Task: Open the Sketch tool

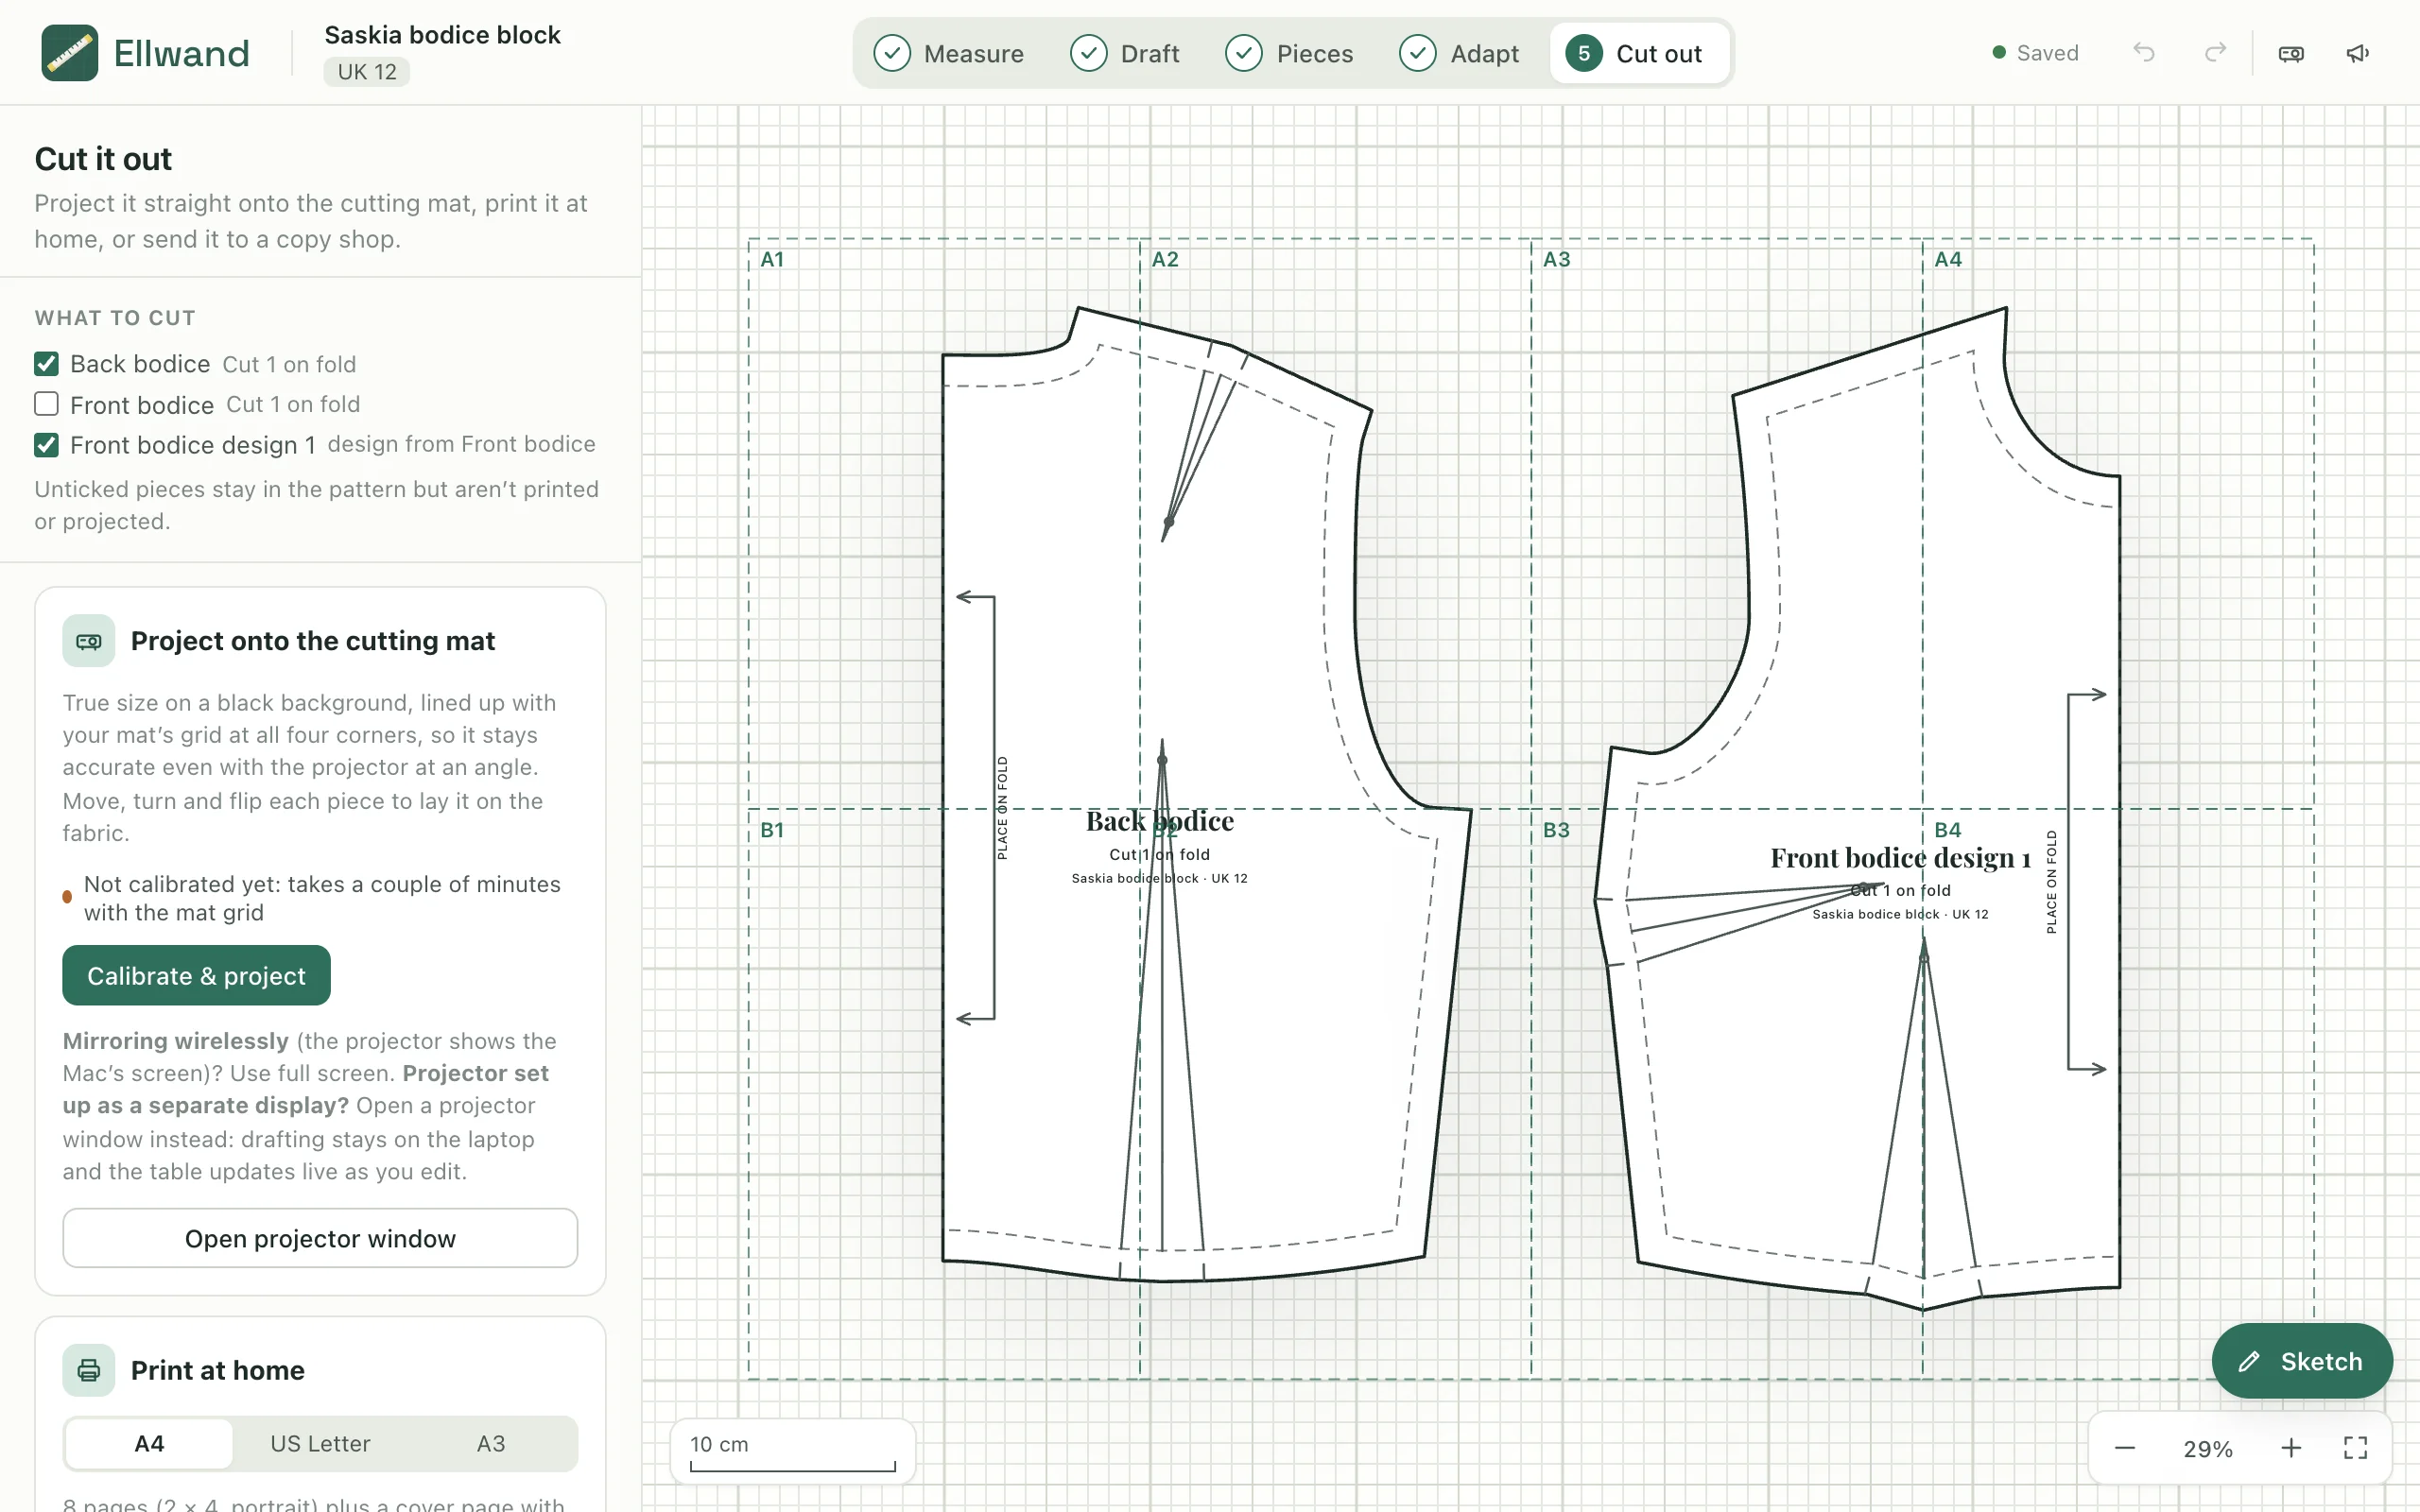Action: click(x=2302, y=1361)
